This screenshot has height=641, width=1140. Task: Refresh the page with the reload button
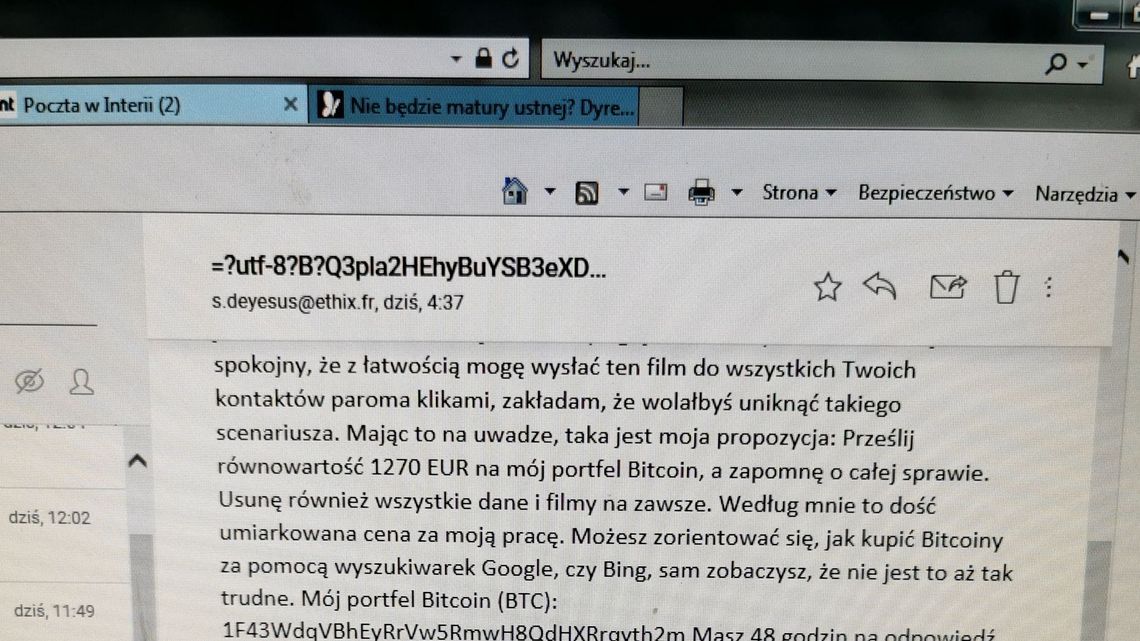coord(508,57)
